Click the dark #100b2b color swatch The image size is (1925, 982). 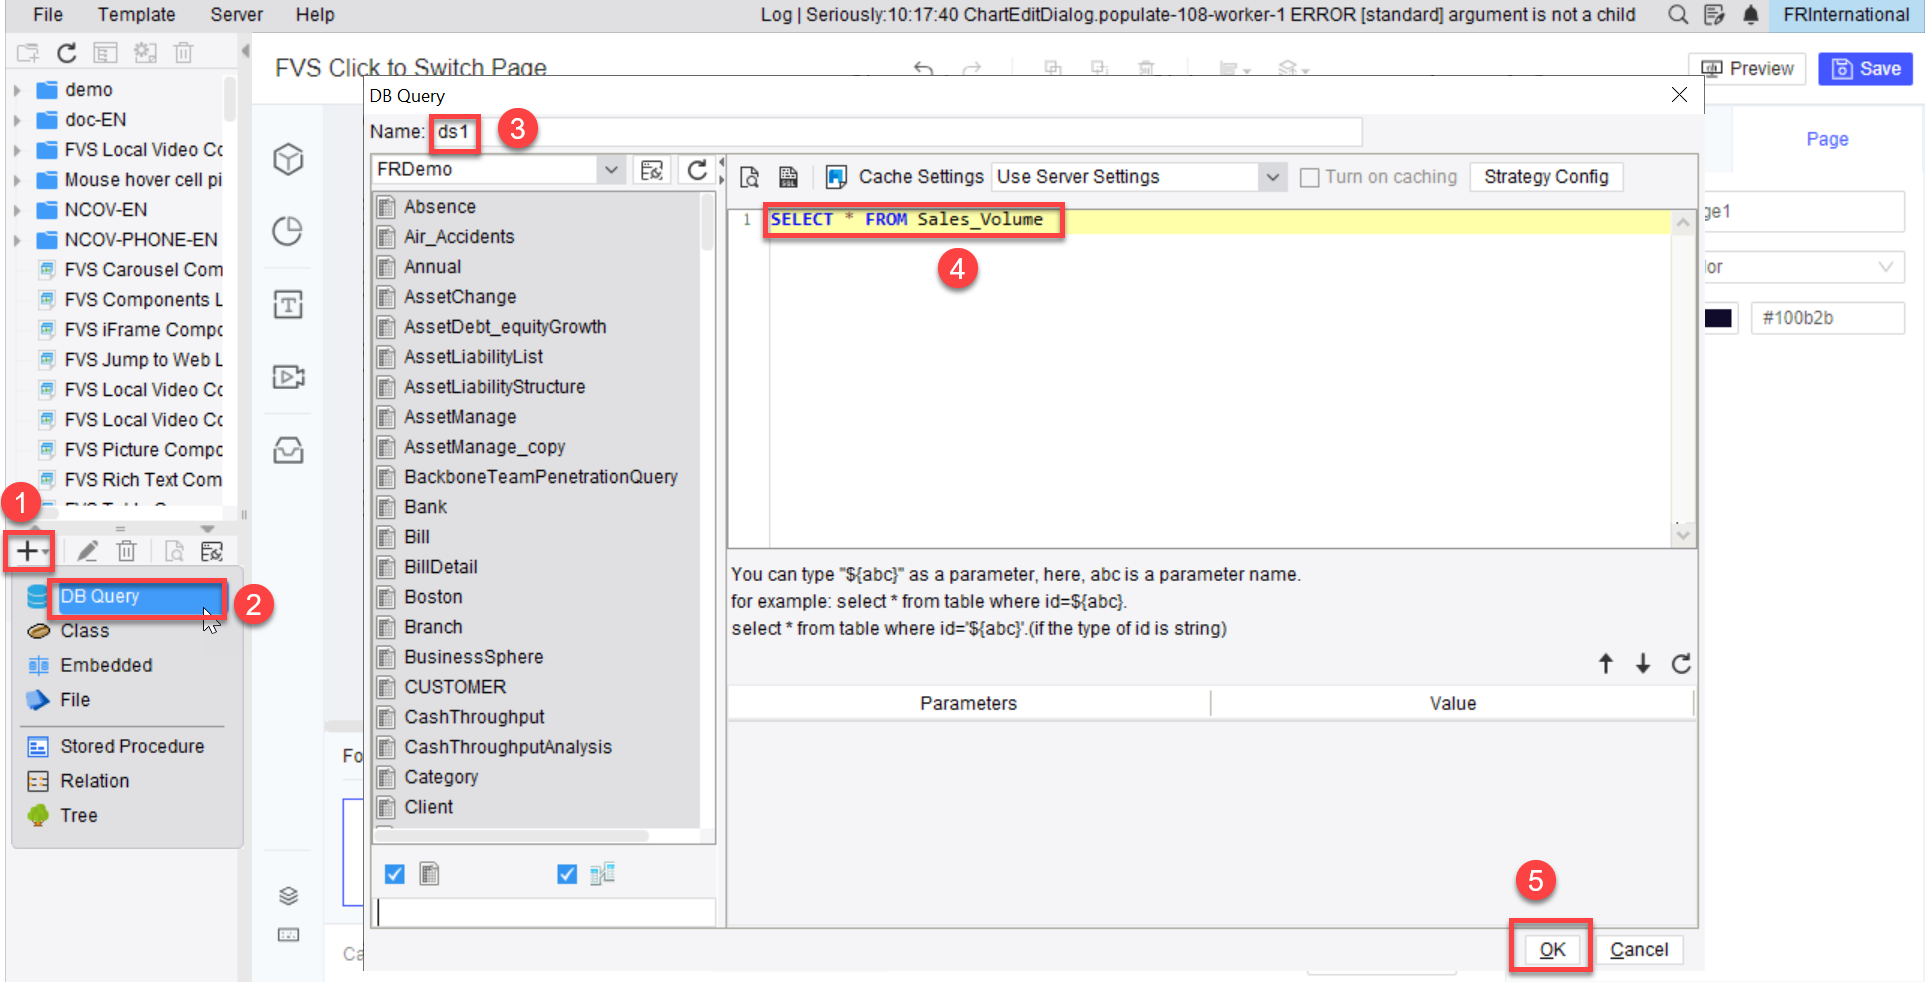pos(1718,318)
